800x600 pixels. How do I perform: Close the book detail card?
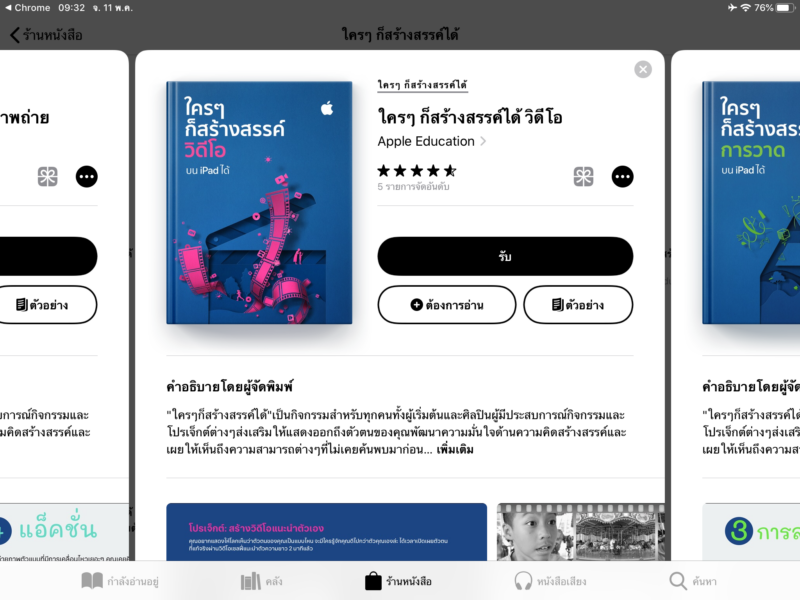pyautogui.click(x=643, y=69)
